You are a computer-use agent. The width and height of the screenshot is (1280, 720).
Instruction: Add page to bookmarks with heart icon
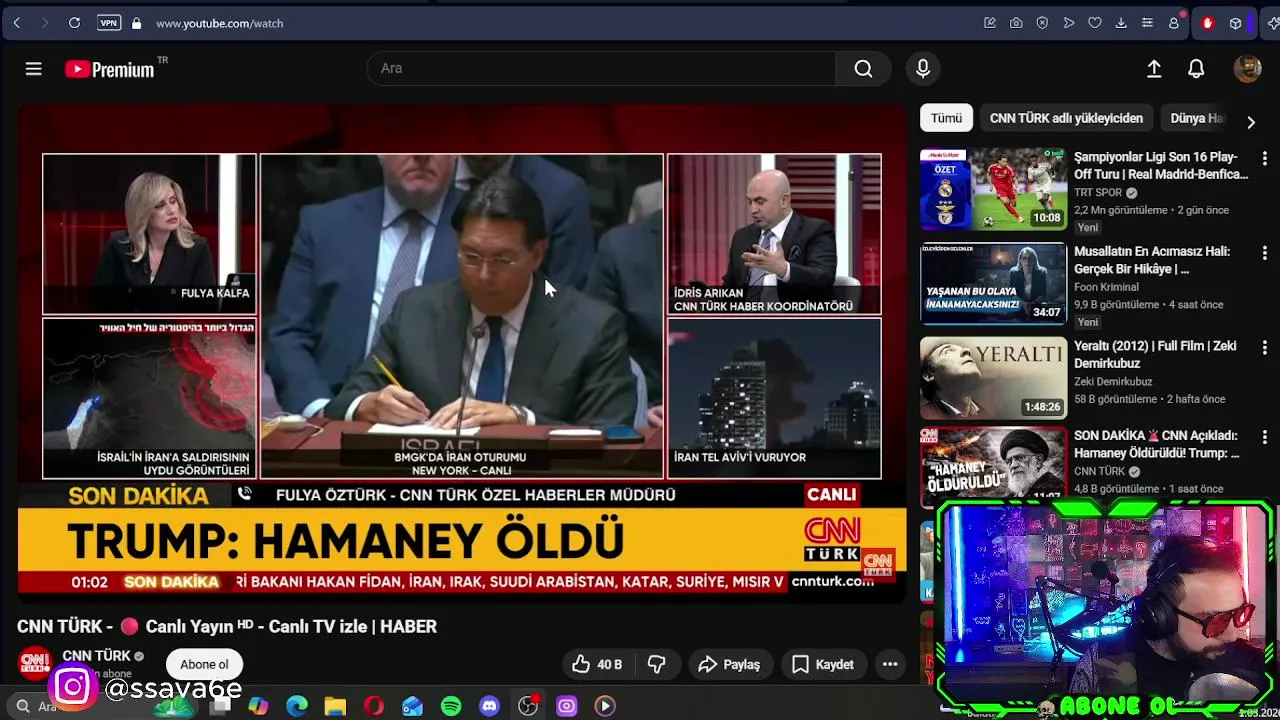pyautogui.click(x=1095, y=23)
